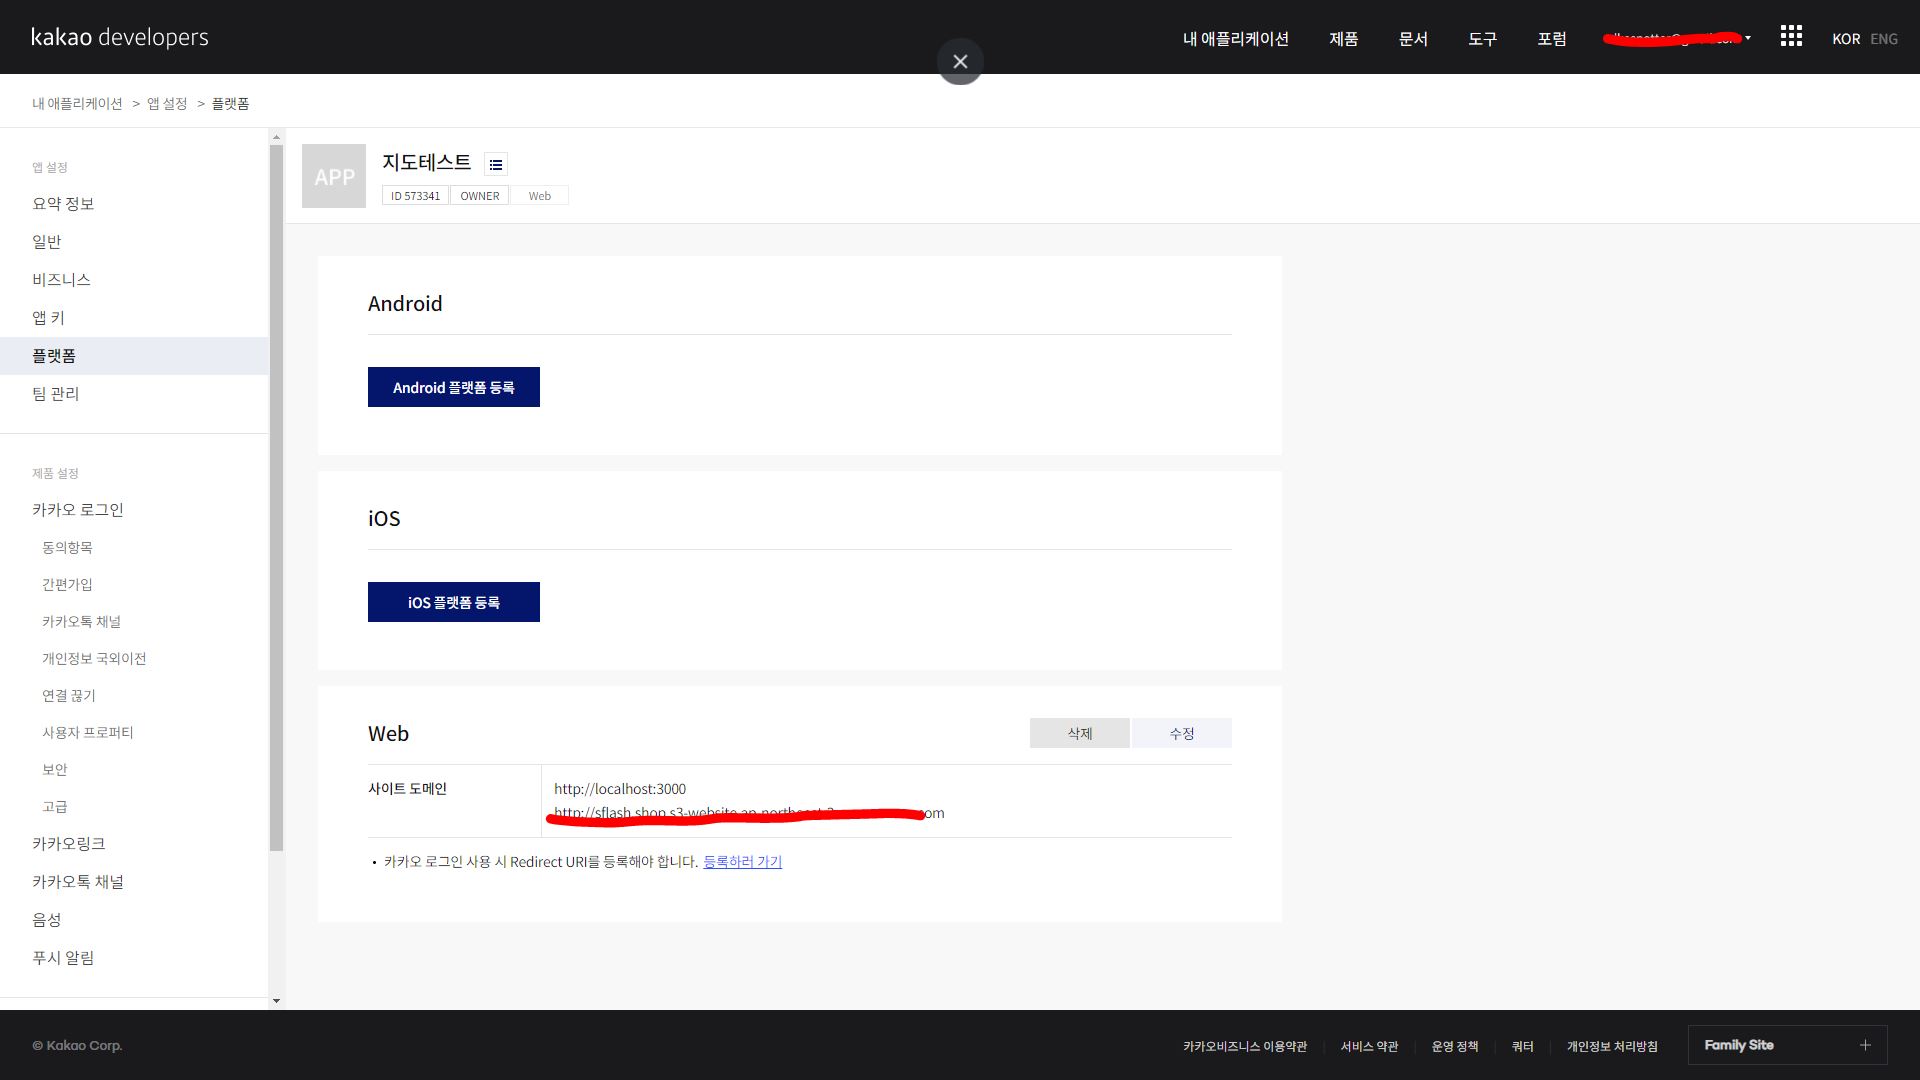Click 수정 button in Web section
Image resolution: width=1920 pixels, height=1080 pixels.
click(x=1181, y=733)
